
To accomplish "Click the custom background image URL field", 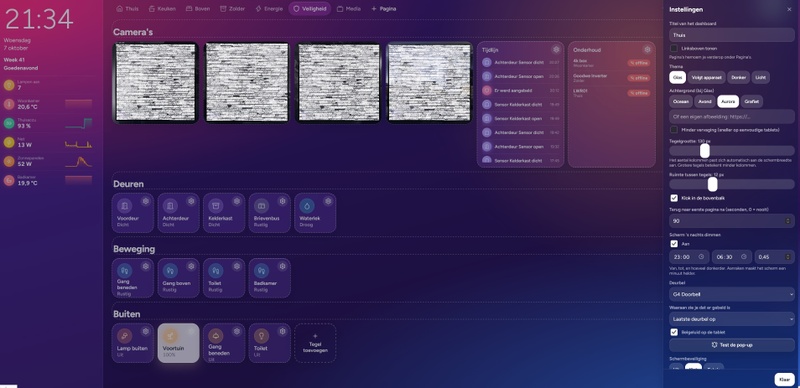I will click(732, 116).
